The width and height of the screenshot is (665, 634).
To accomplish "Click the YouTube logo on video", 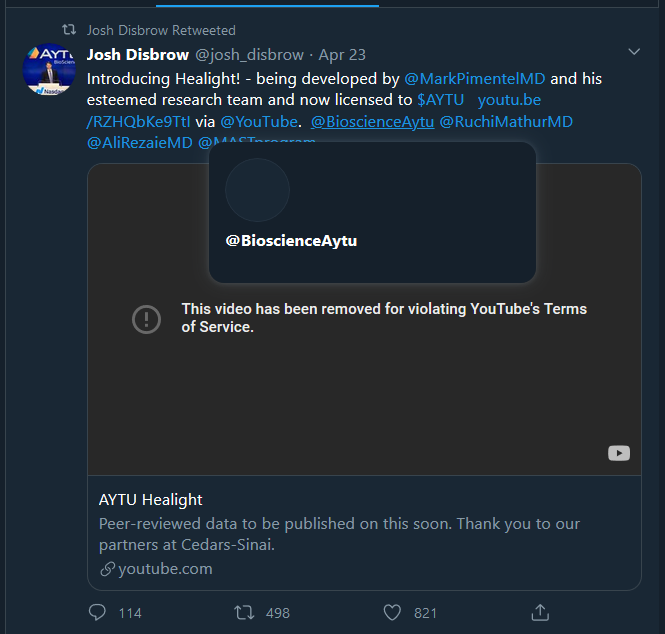I will [618, 453].
